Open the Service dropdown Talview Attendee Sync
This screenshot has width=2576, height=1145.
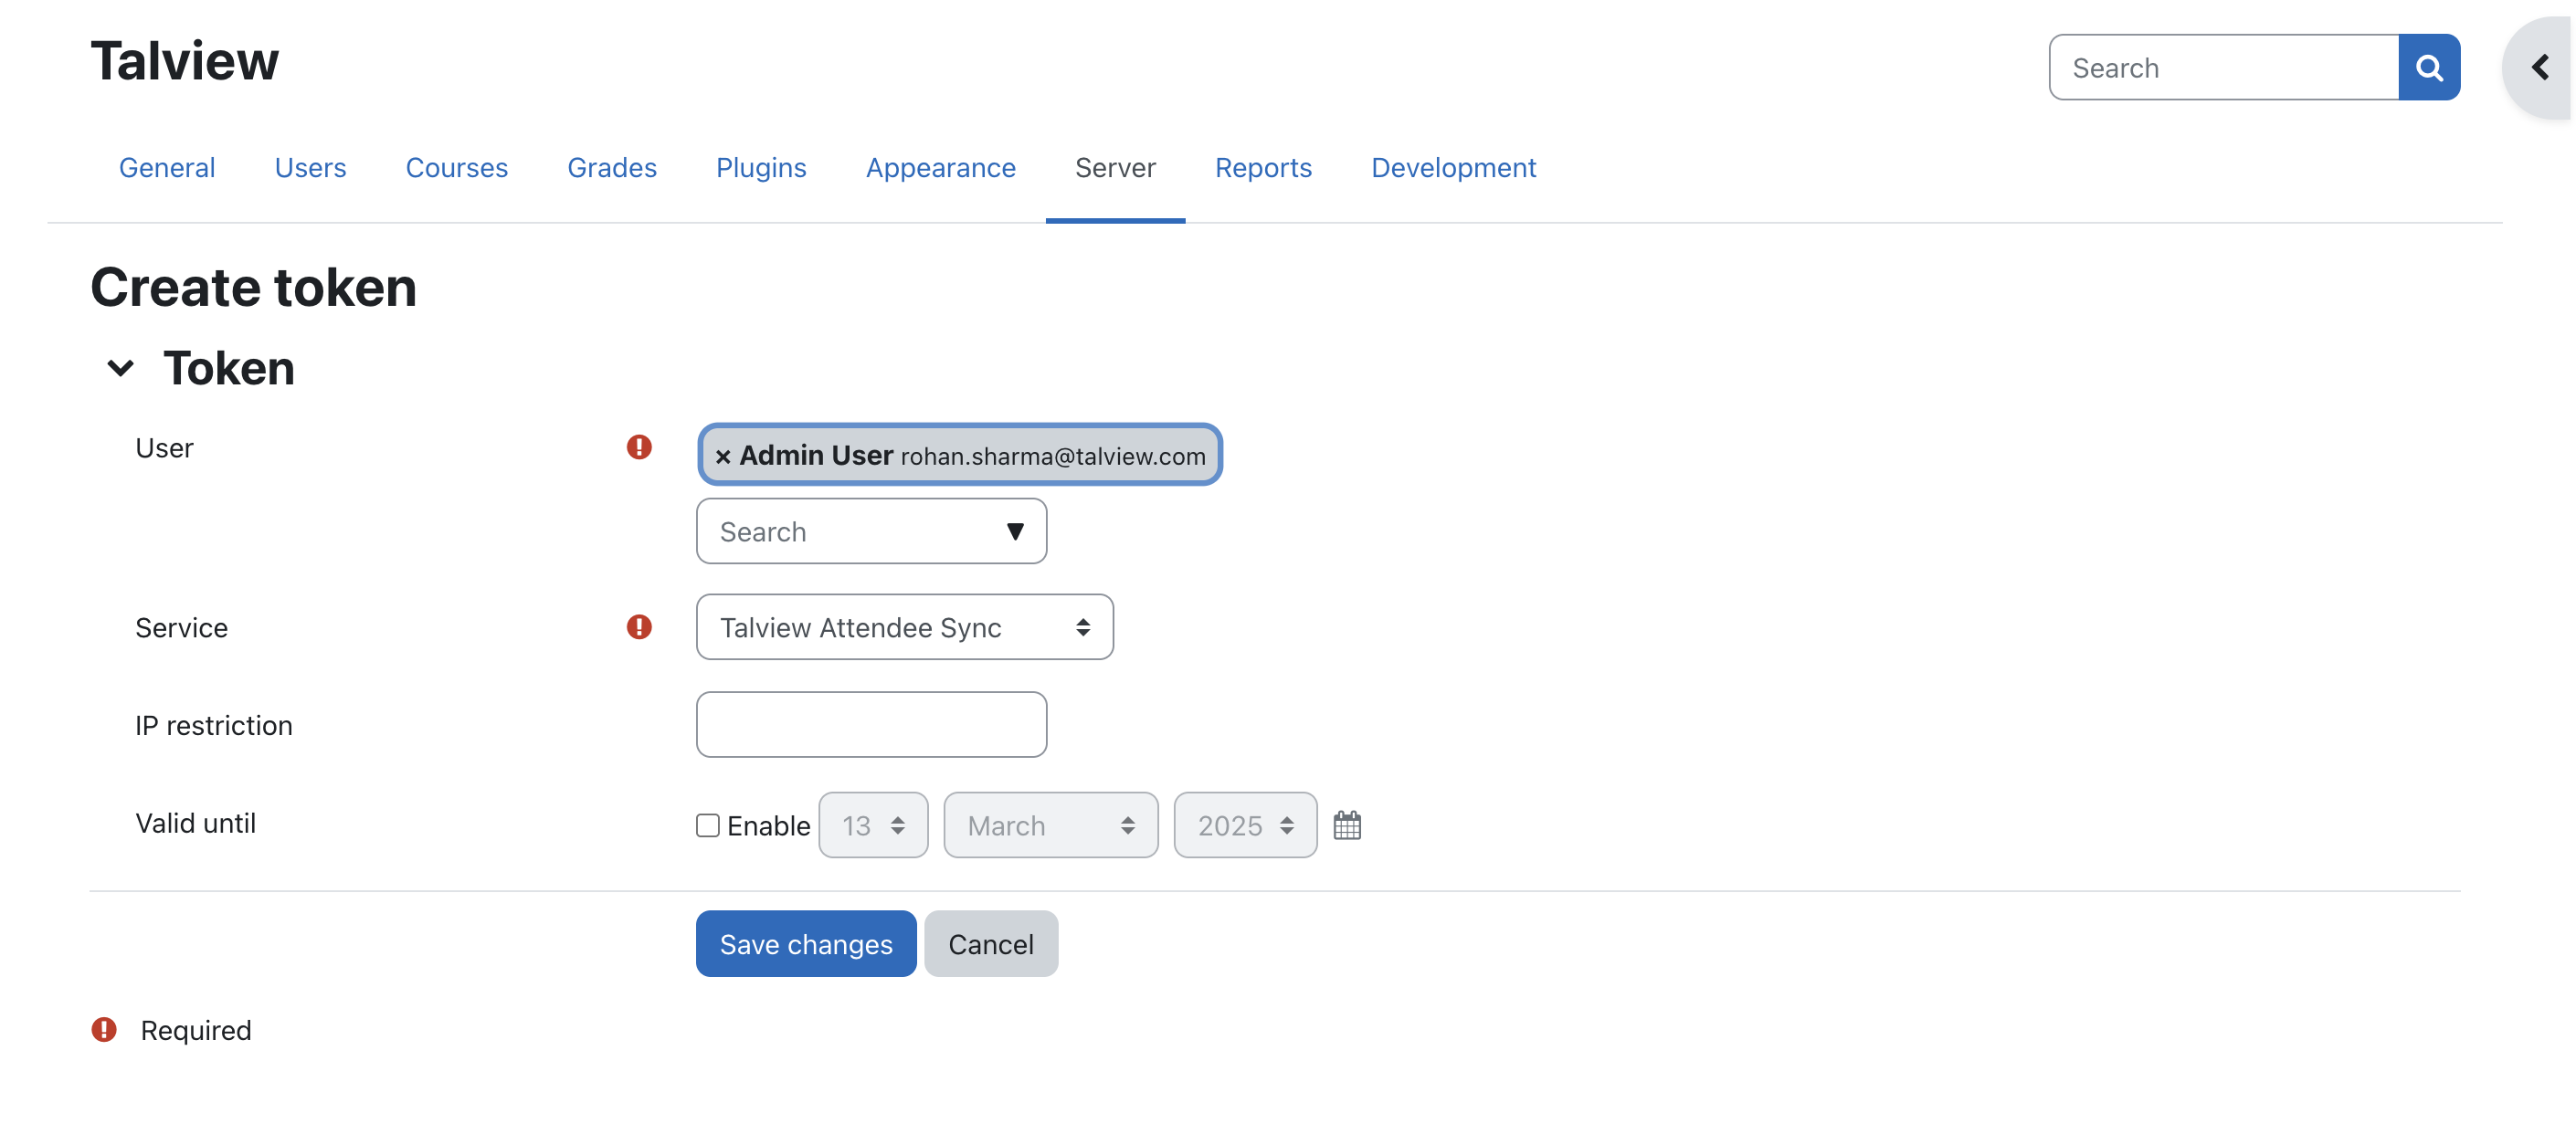click(904, 627)
